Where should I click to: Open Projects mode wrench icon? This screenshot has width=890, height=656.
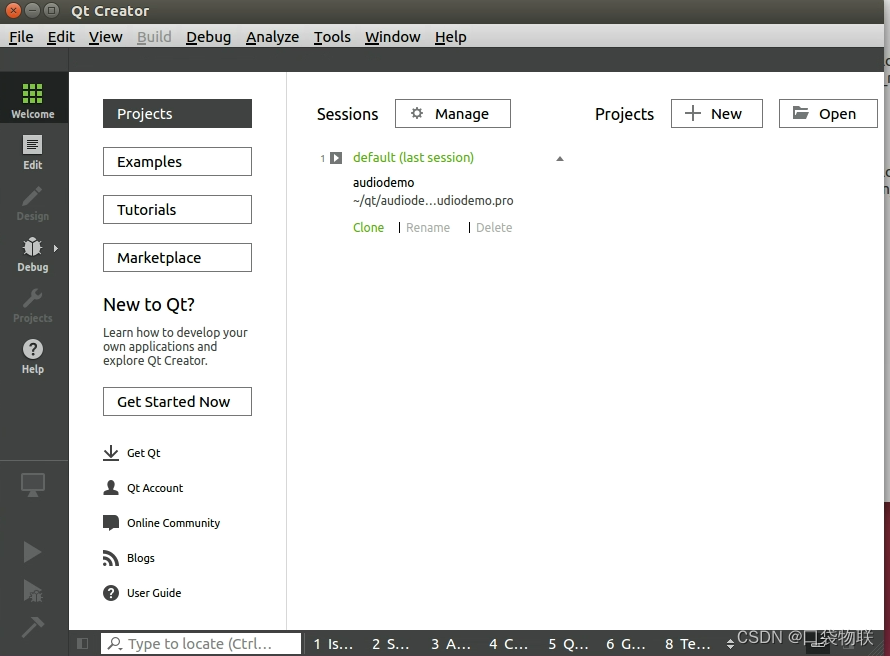[x=32, y=298]
